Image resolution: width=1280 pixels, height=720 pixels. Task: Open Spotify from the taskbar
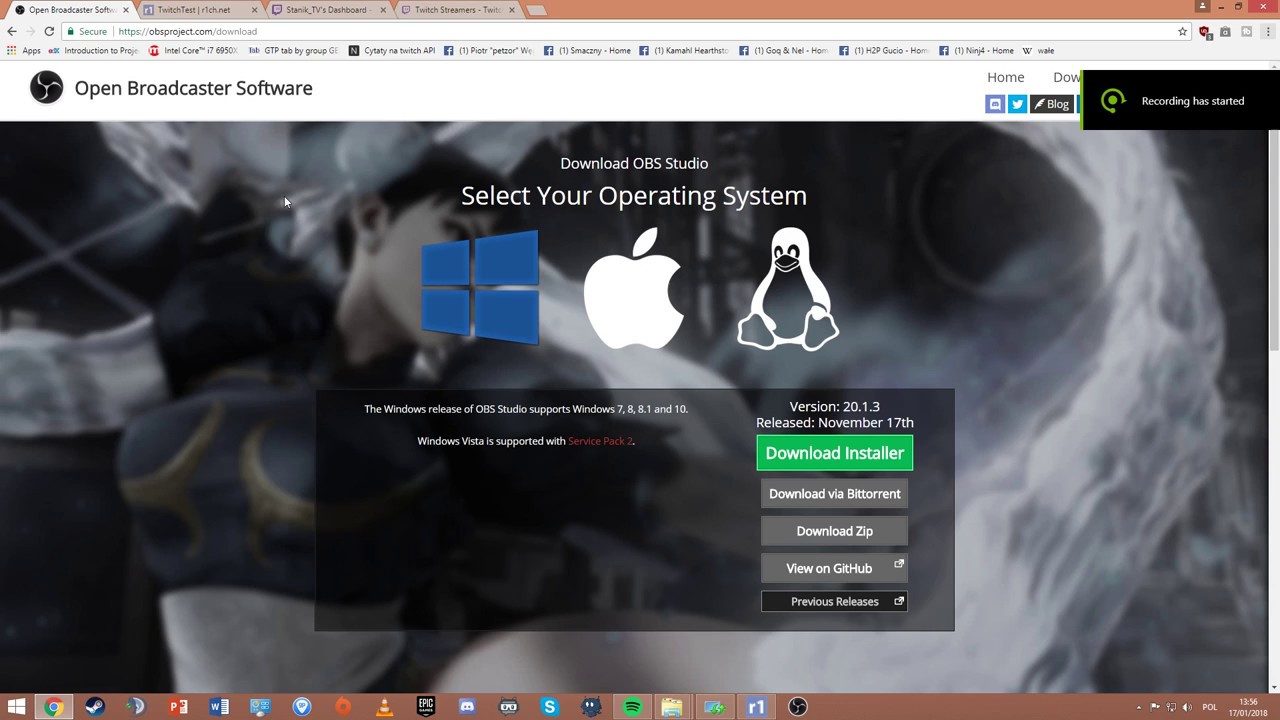click(x=632, y=707)
